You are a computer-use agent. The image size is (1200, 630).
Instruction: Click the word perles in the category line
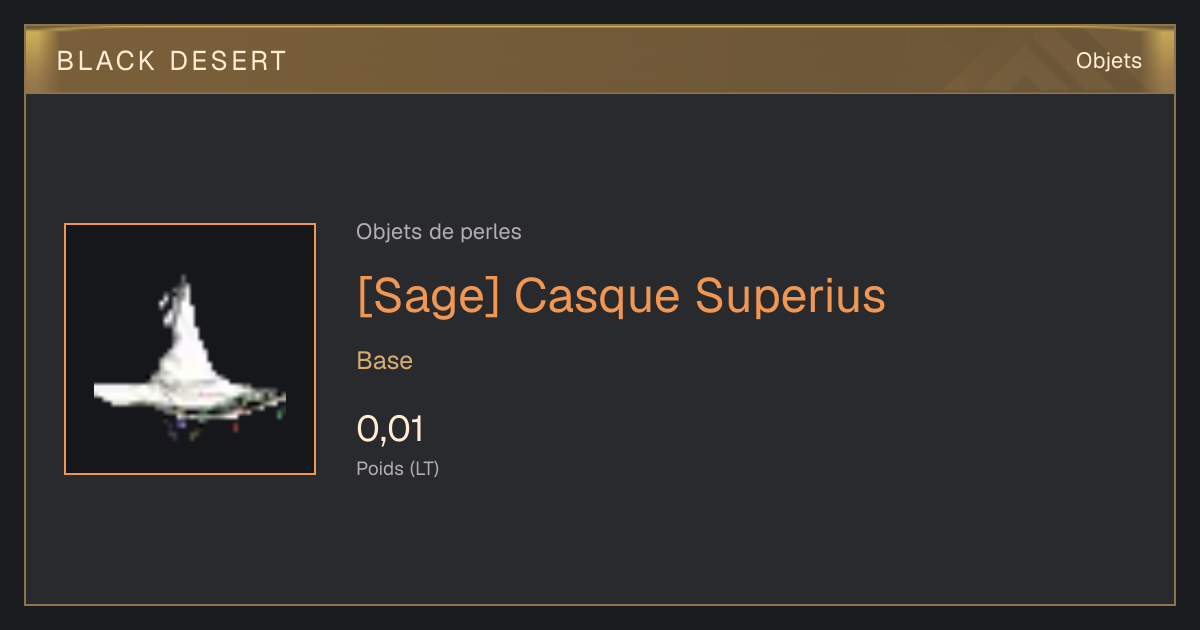click(x=491, y=232)
